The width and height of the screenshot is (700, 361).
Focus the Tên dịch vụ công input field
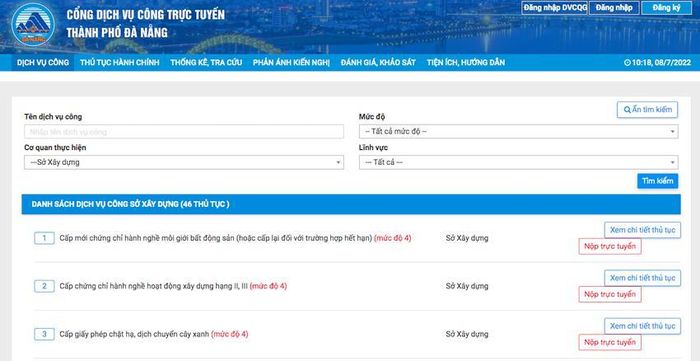pyautogui.click(x=184, y=132)
